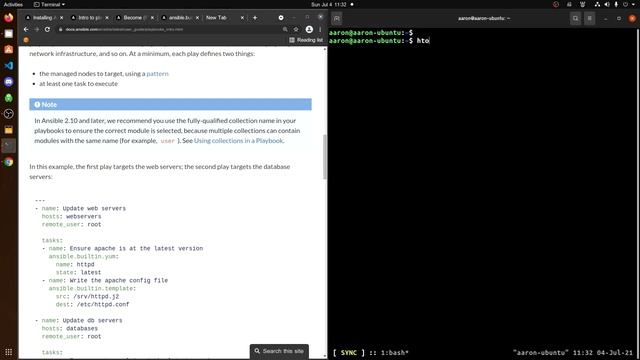Open Firefox from the Ubuntu dock

pos(9,18)
